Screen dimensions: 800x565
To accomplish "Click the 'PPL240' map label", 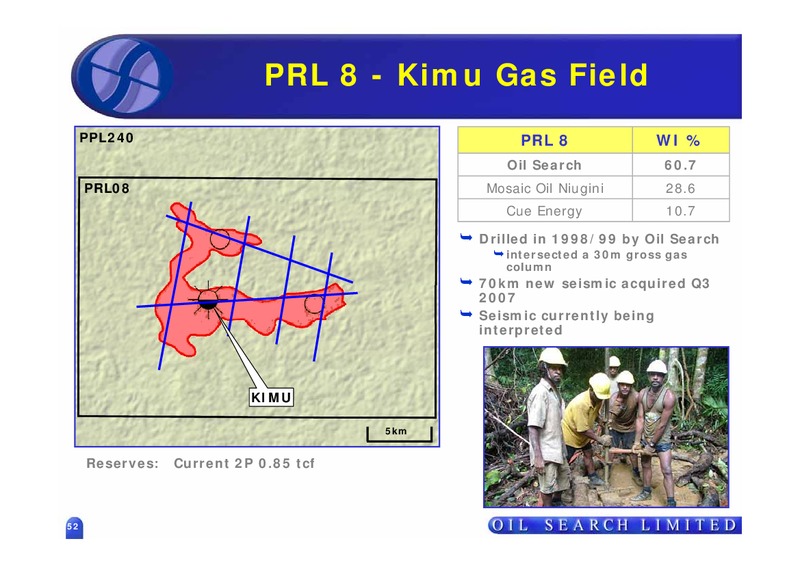I will [107, 138].
